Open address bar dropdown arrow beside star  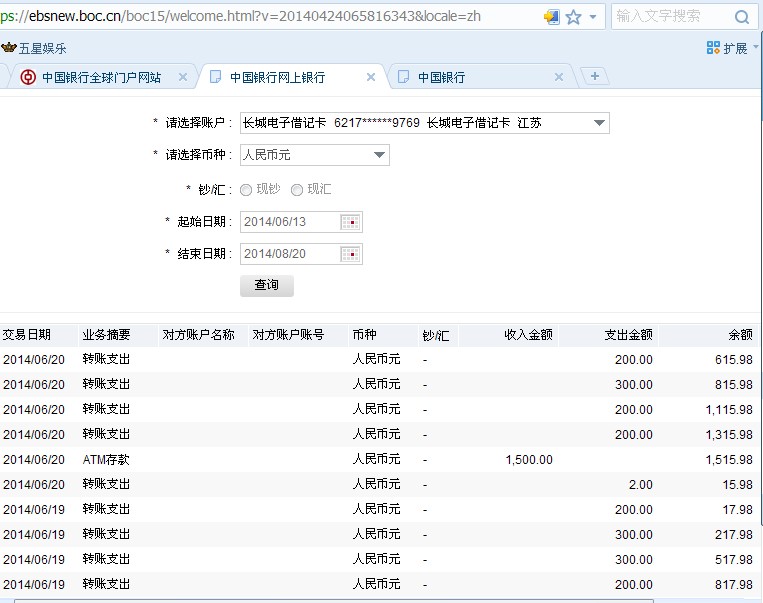593,17
